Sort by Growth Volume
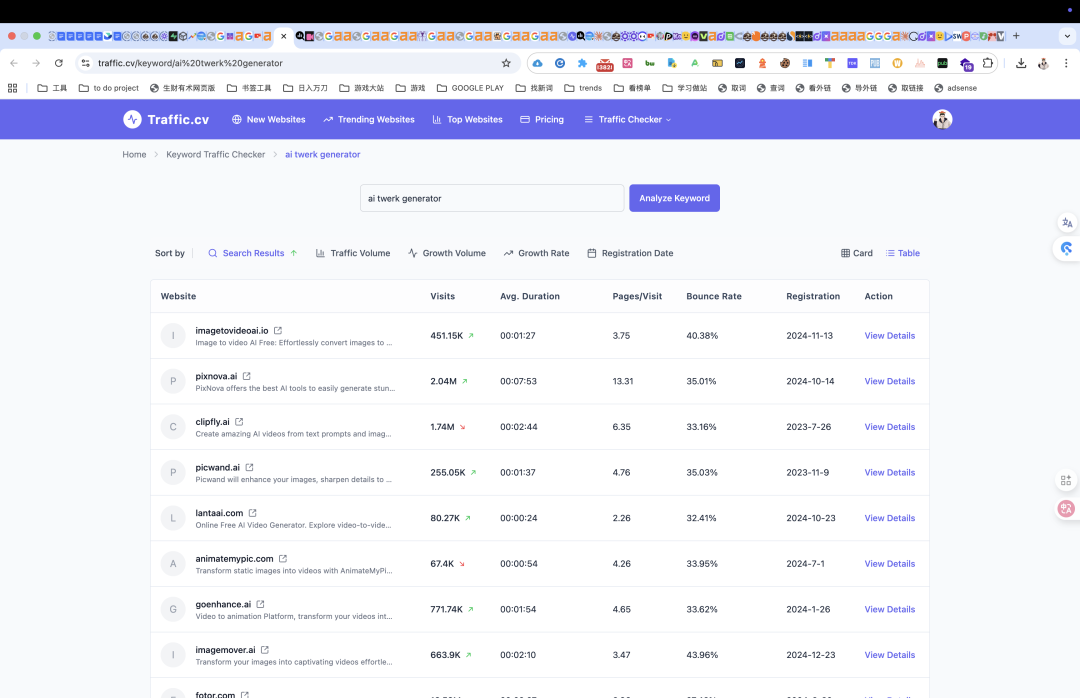Viewport: 1080px width, 698px height. 446,253
